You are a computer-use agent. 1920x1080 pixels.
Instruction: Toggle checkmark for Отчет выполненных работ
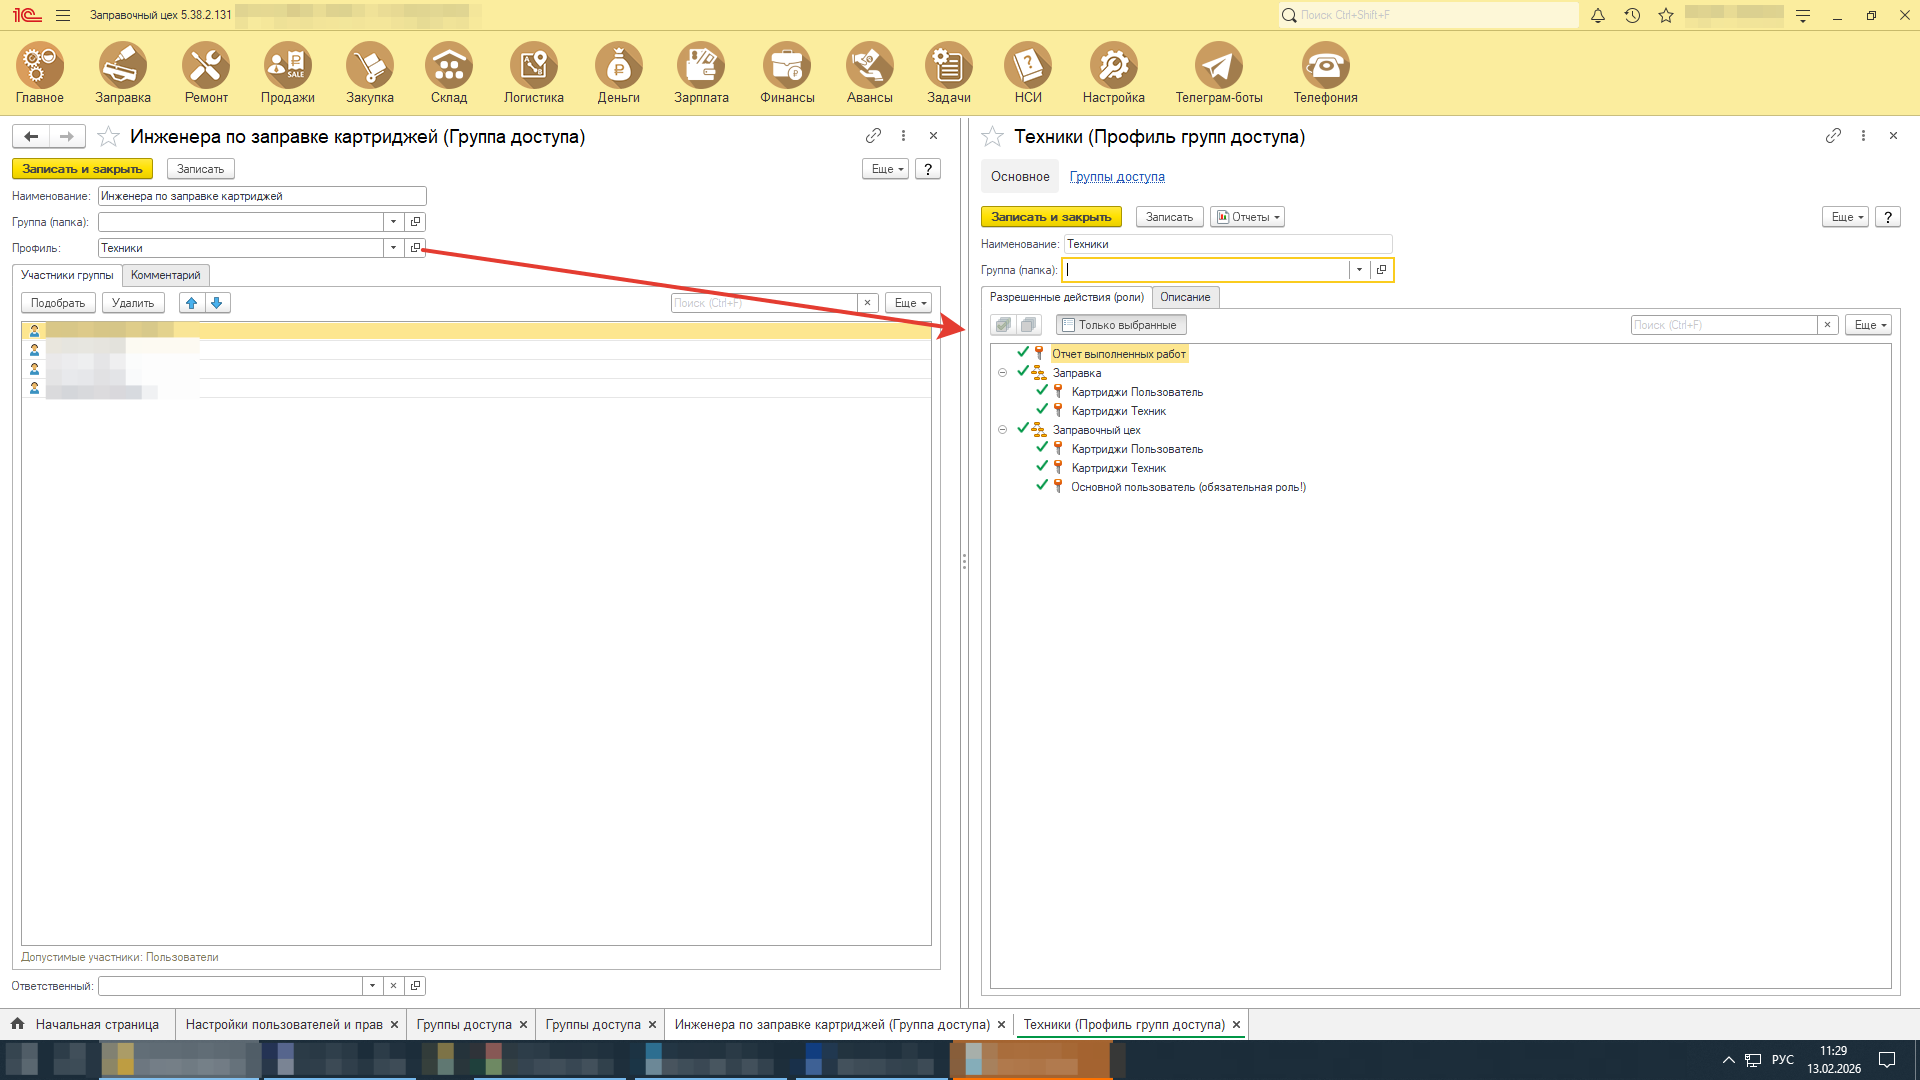point(1023,353)
